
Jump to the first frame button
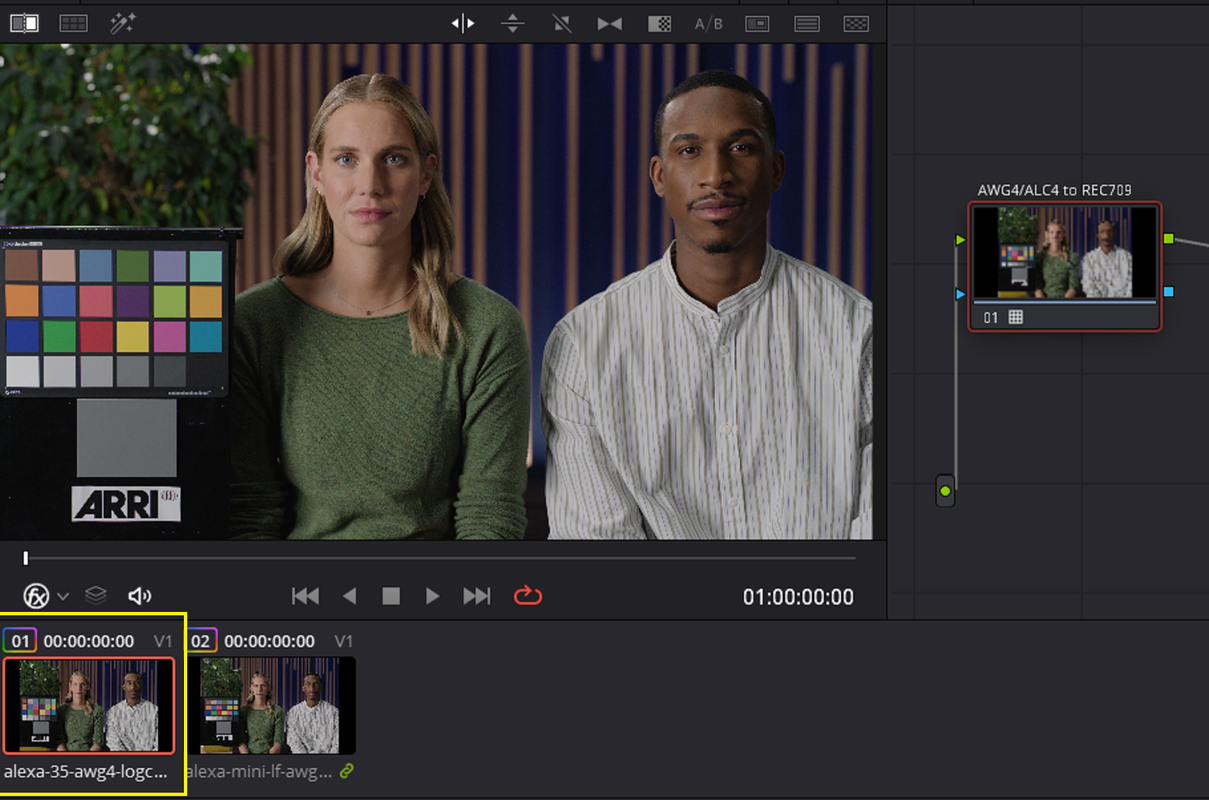pyautogui.click(x=305, y=596)
